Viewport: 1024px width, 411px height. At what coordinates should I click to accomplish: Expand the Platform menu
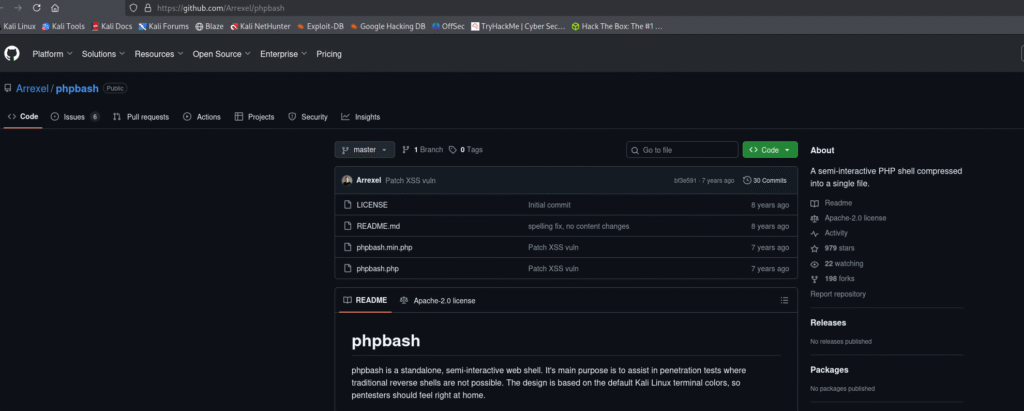click(x=51, y=54)
